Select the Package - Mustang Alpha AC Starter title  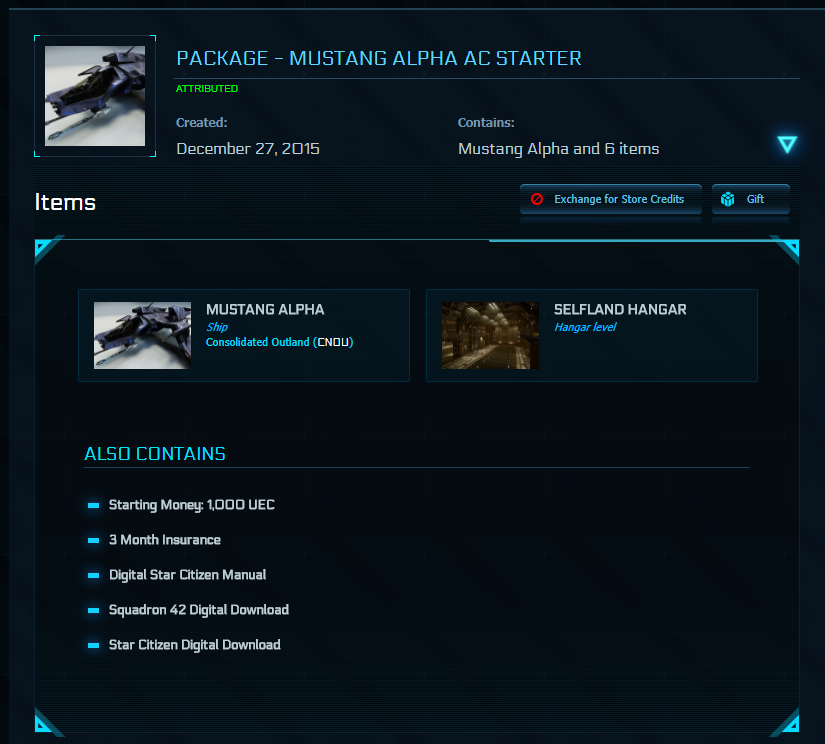point(379,58)
